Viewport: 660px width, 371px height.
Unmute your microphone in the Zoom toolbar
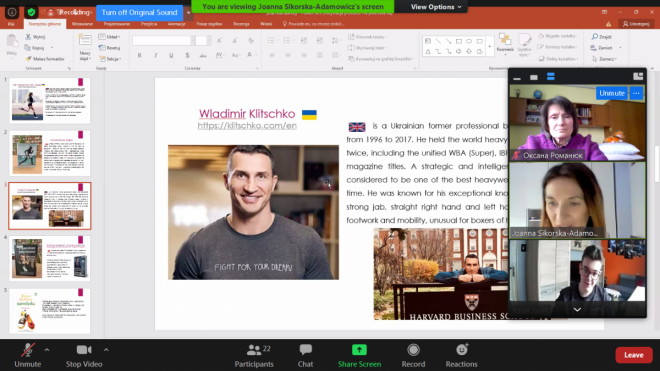[28, 355]
